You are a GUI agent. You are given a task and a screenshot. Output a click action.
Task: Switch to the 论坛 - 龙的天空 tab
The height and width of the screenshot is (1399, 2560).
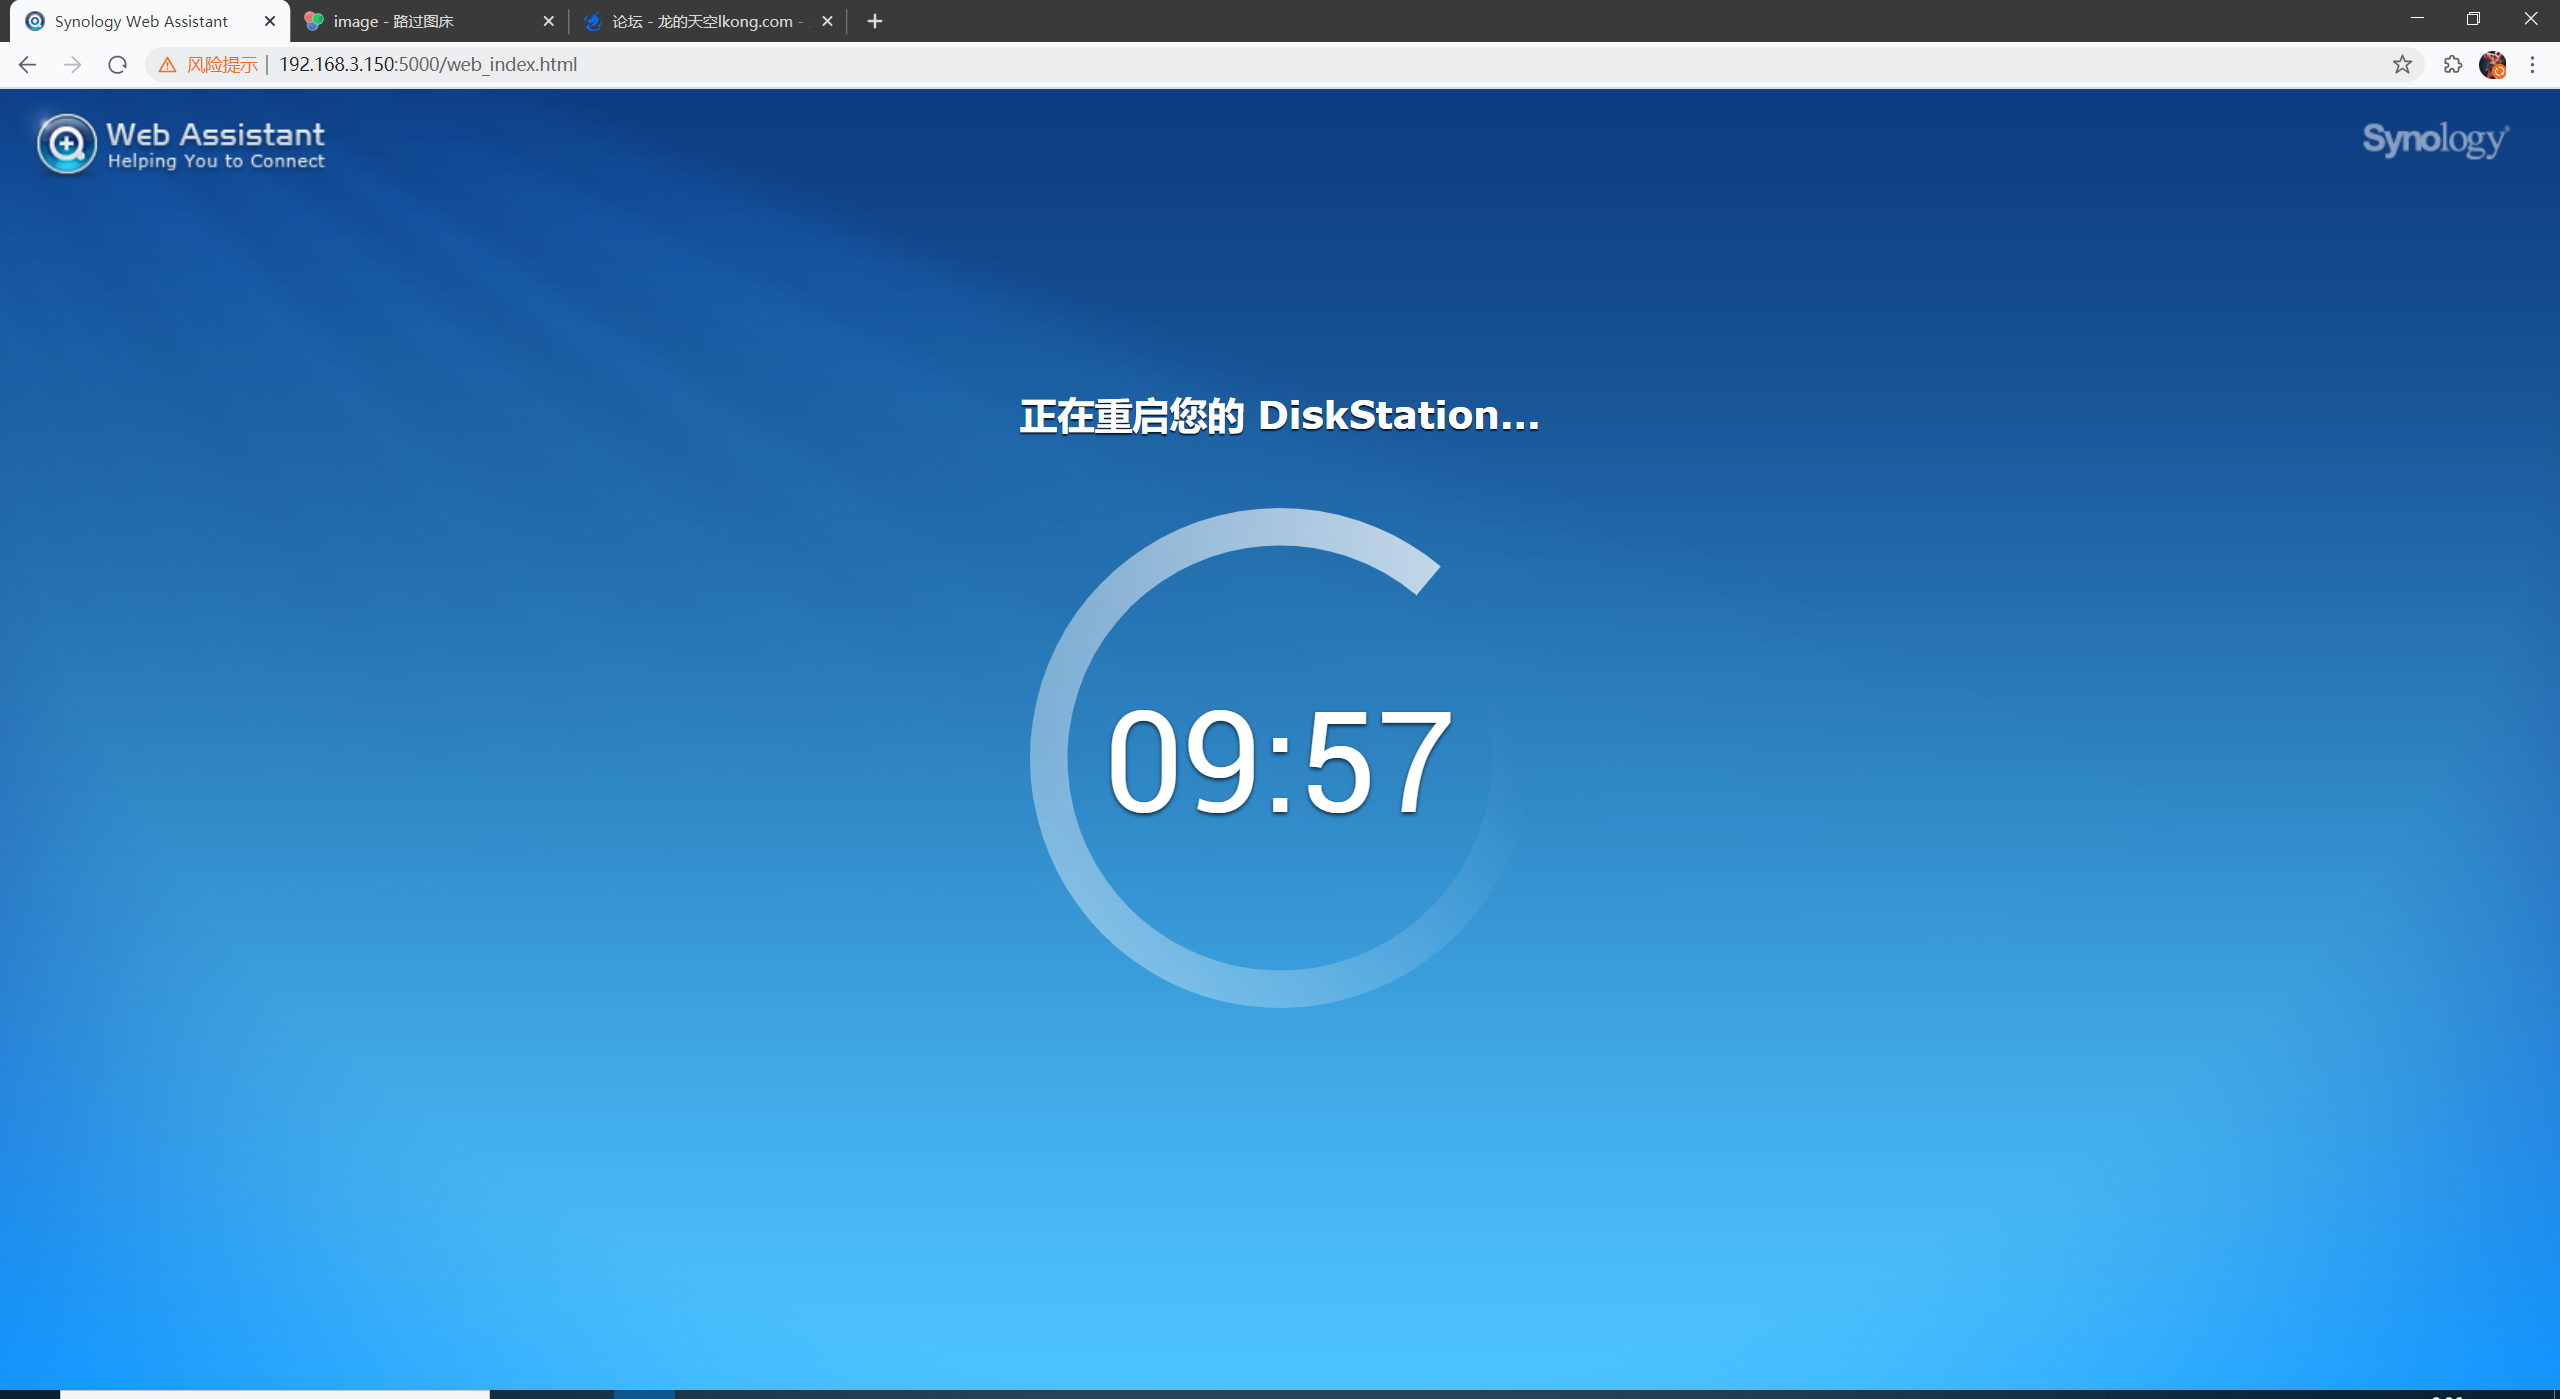708,21
